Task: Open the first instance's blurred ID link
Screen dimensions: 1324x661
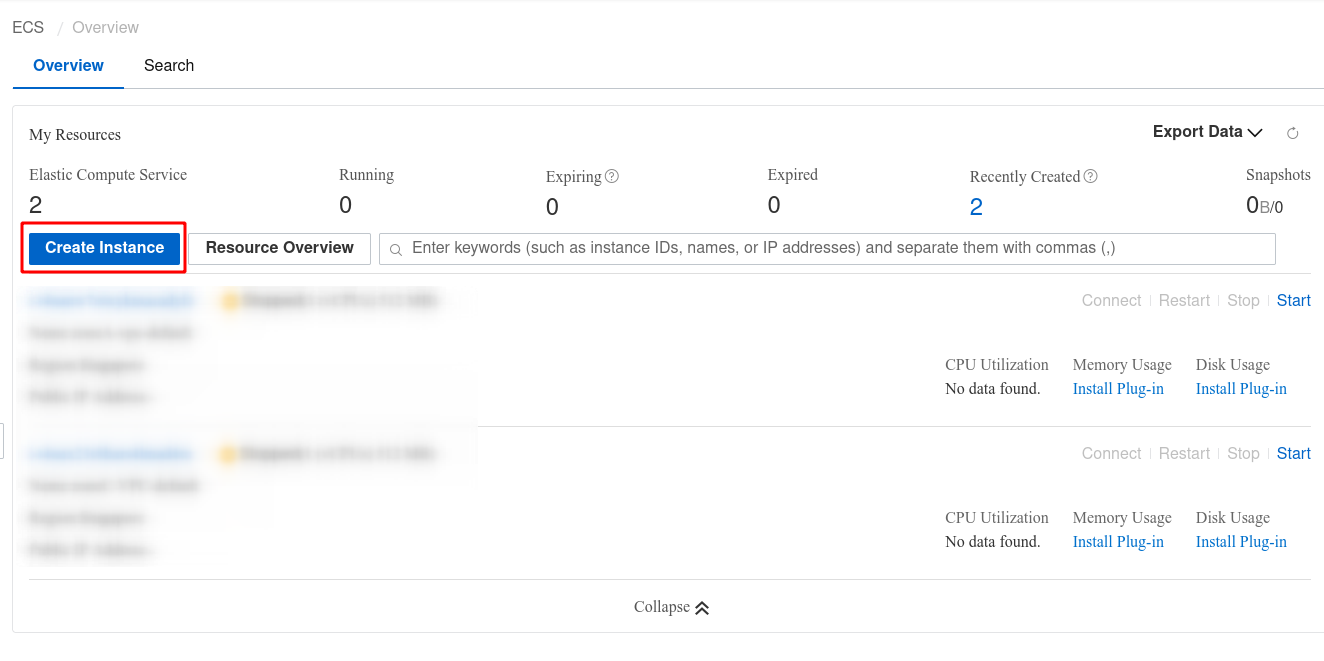Action: (110, 300)
